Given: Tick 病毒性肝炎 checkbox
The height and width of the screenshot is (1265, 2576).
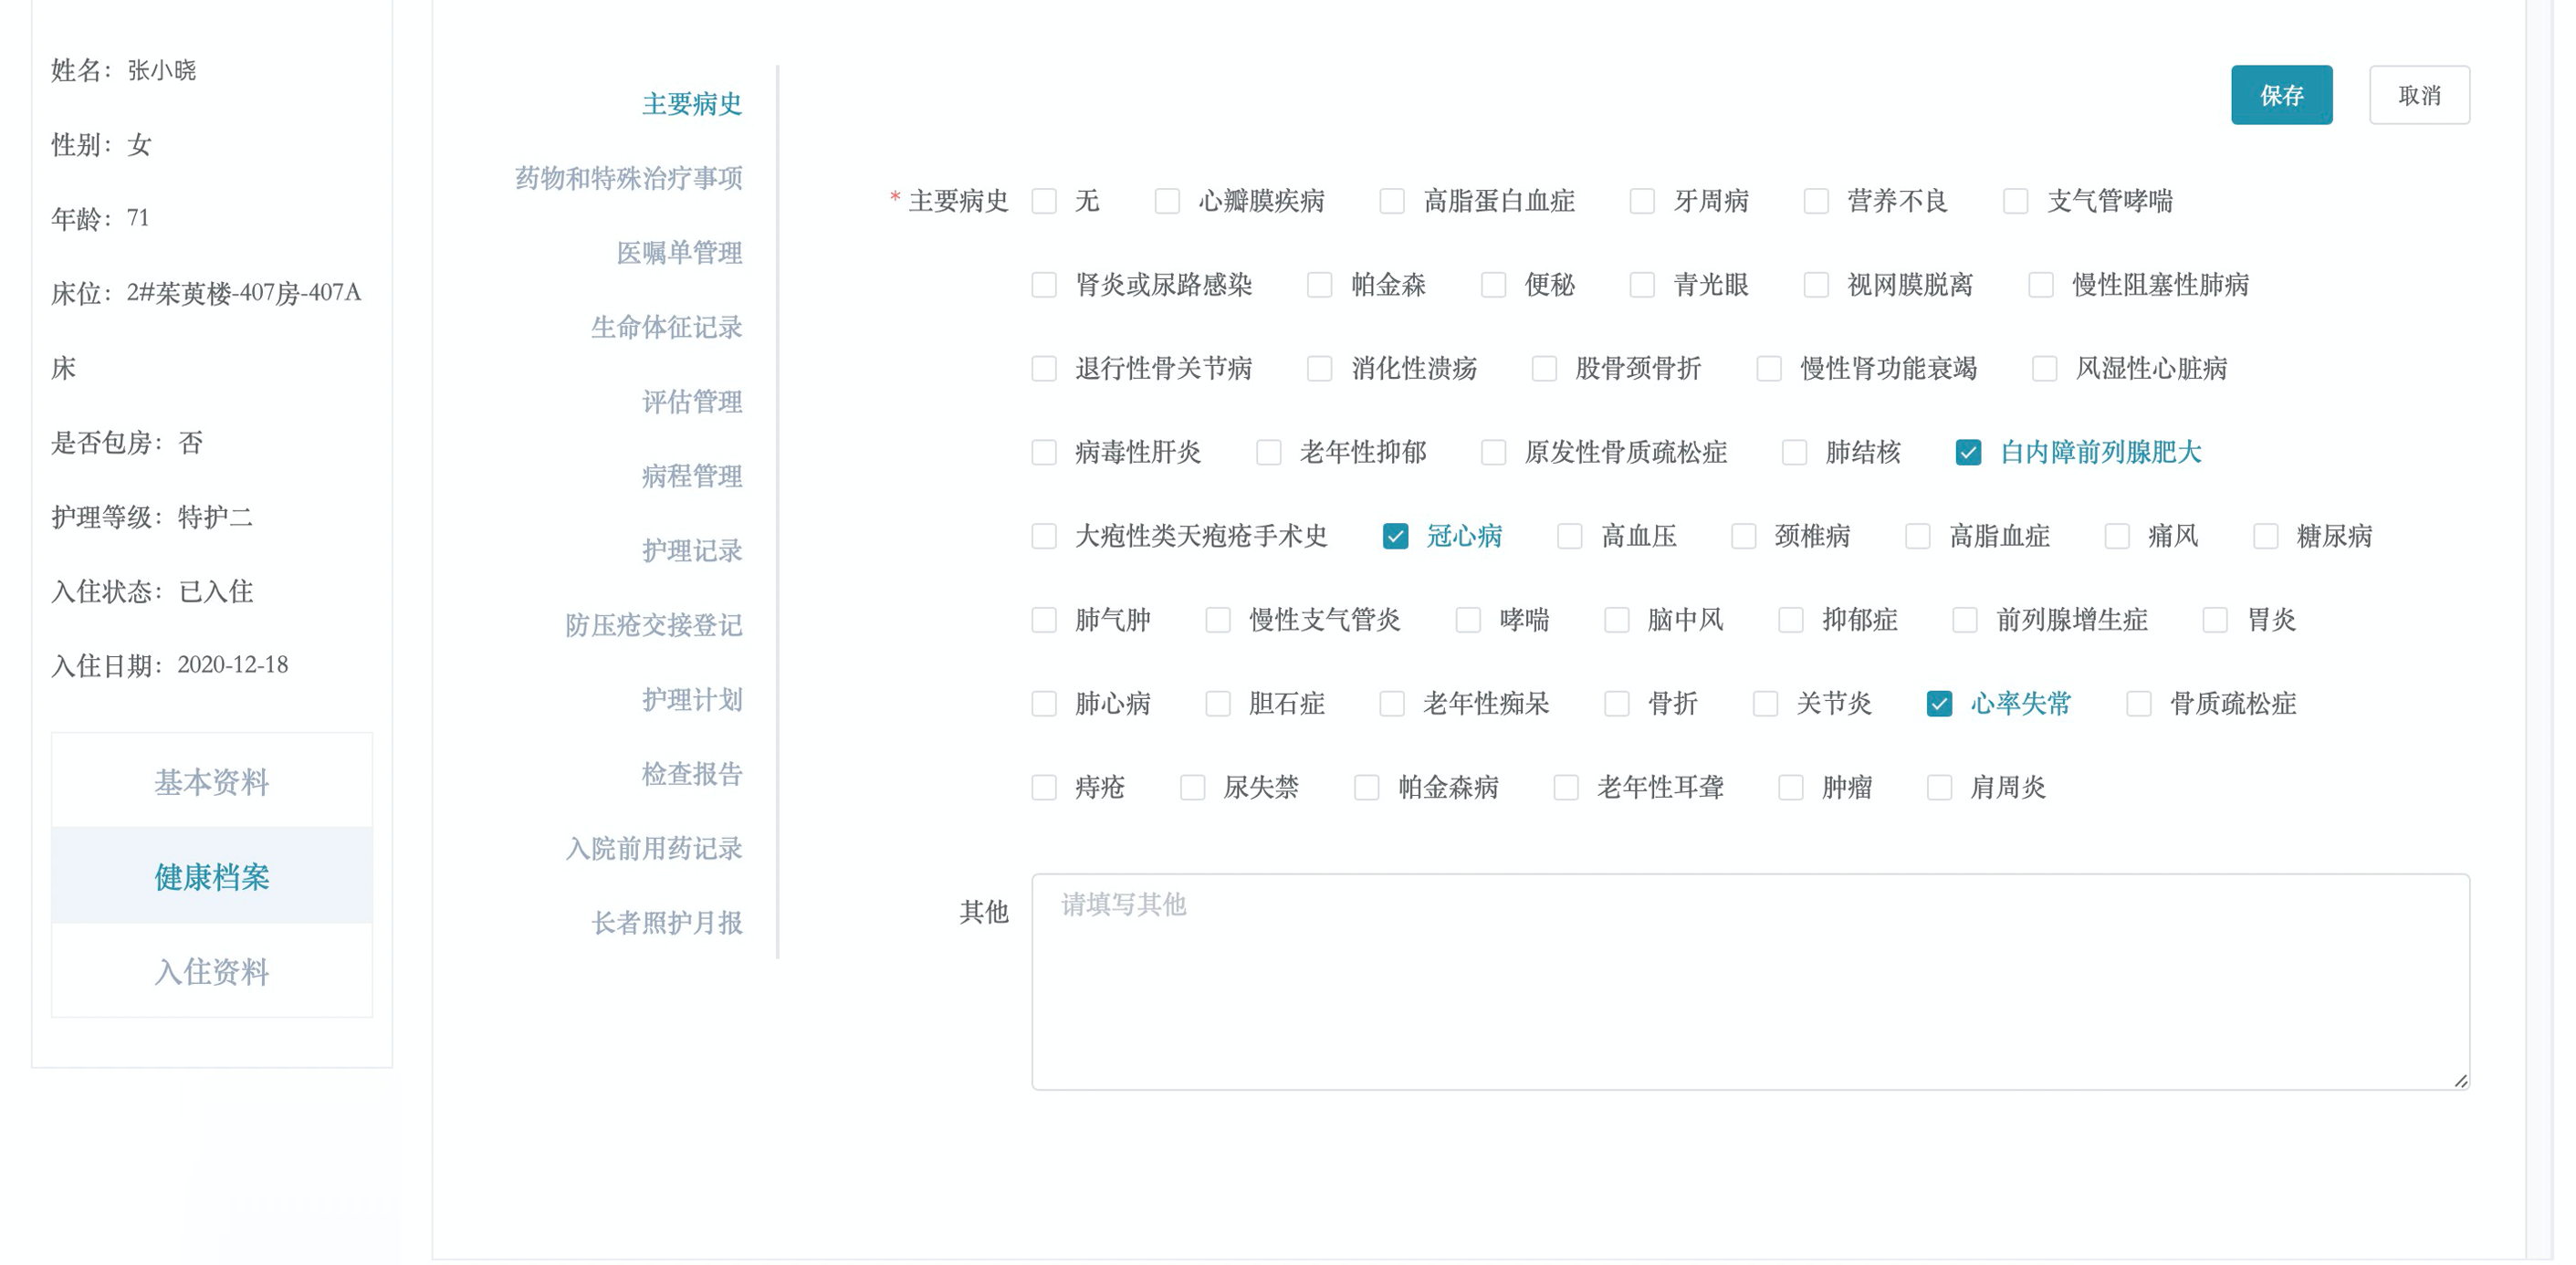Looking at the screenshot, I should coord(1044,453).
